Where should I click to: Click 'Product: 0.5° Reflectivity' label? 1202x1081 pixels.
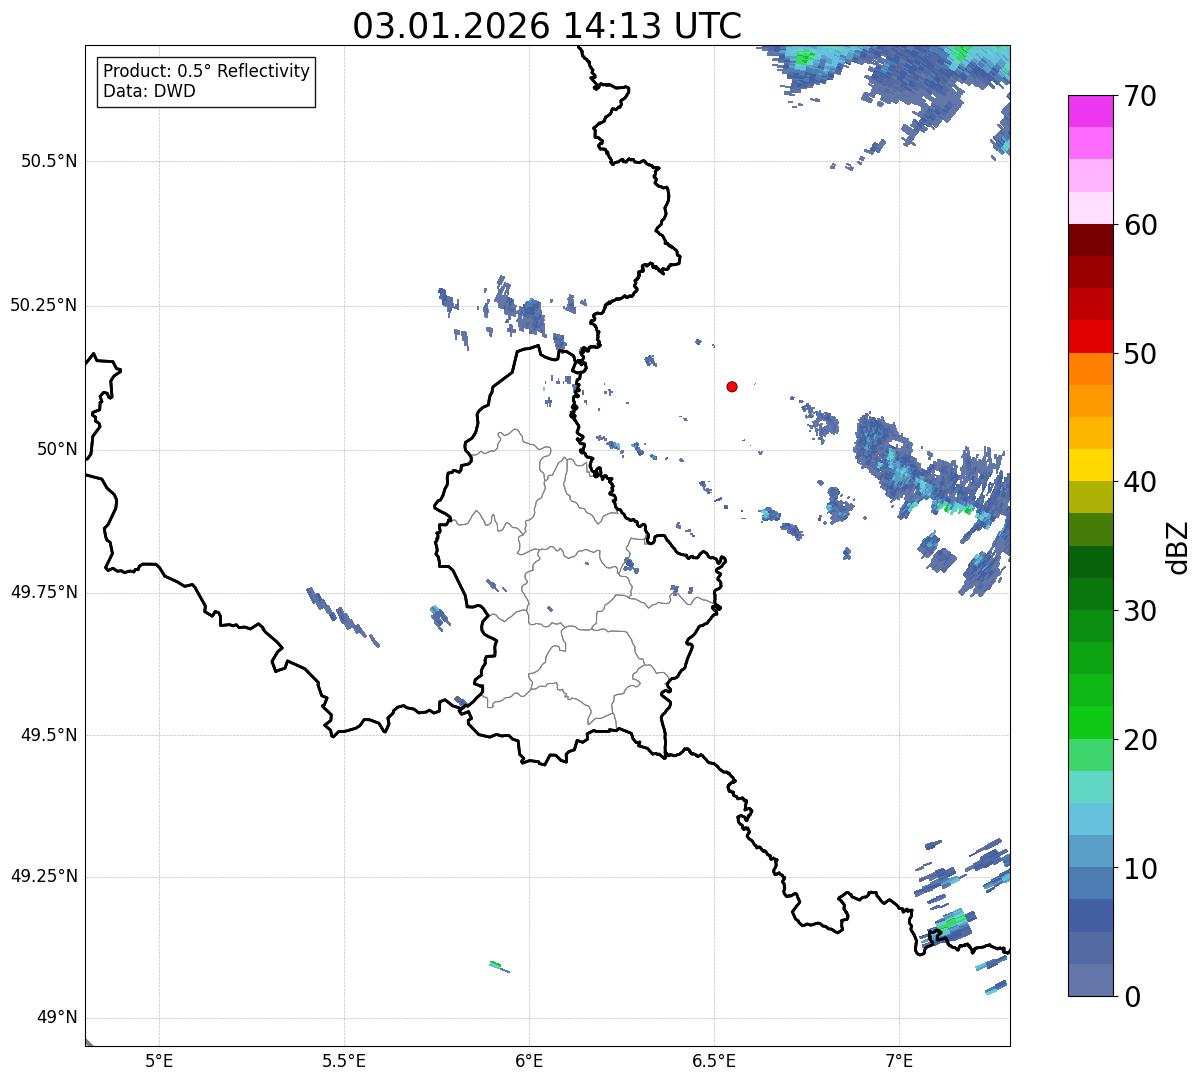point(206,72)
